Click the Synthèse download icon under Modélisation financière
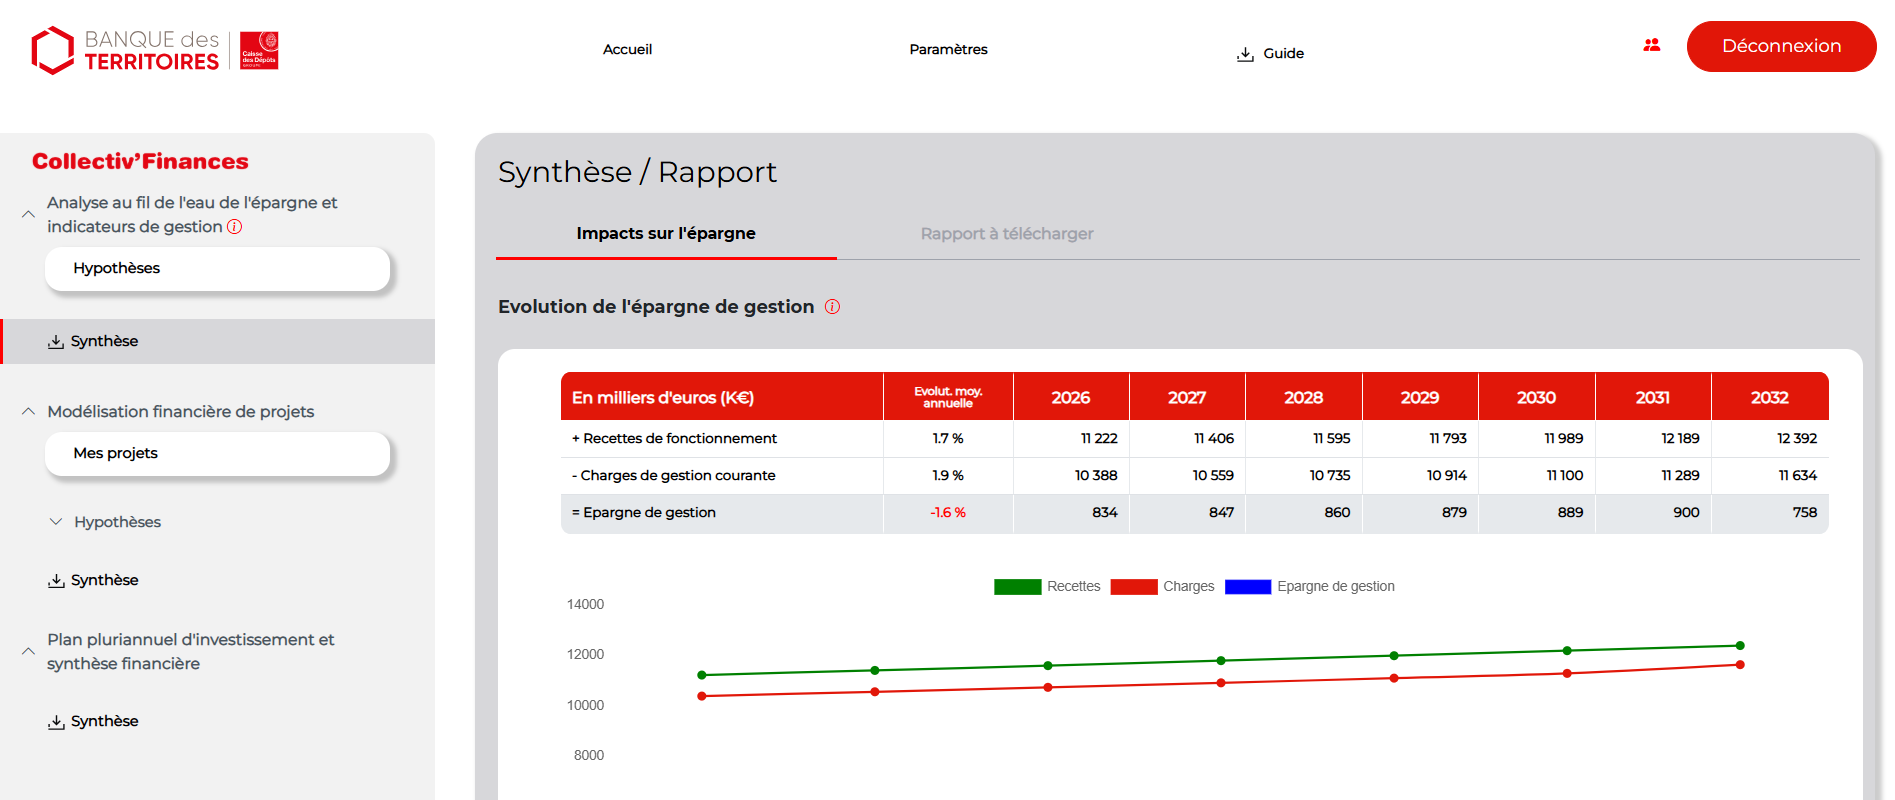The height and width of the screenshot is (800, 1895). [x=56, y=581]
